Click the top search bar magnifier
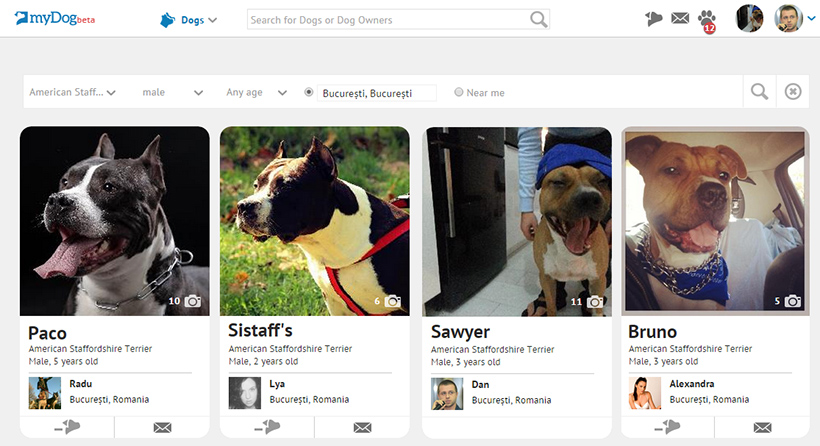820x446 pixels. [x=539, y=19]
